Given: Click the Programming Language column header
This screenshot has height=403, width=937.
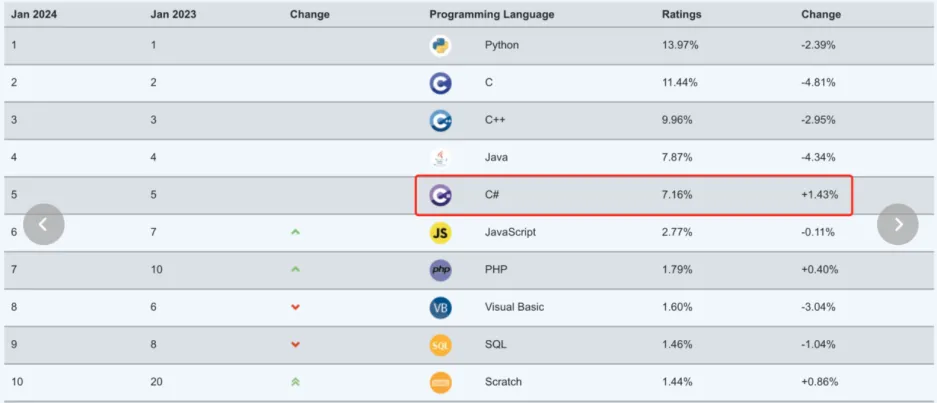Looking at the screenshot, I should (x=491, y=15).
